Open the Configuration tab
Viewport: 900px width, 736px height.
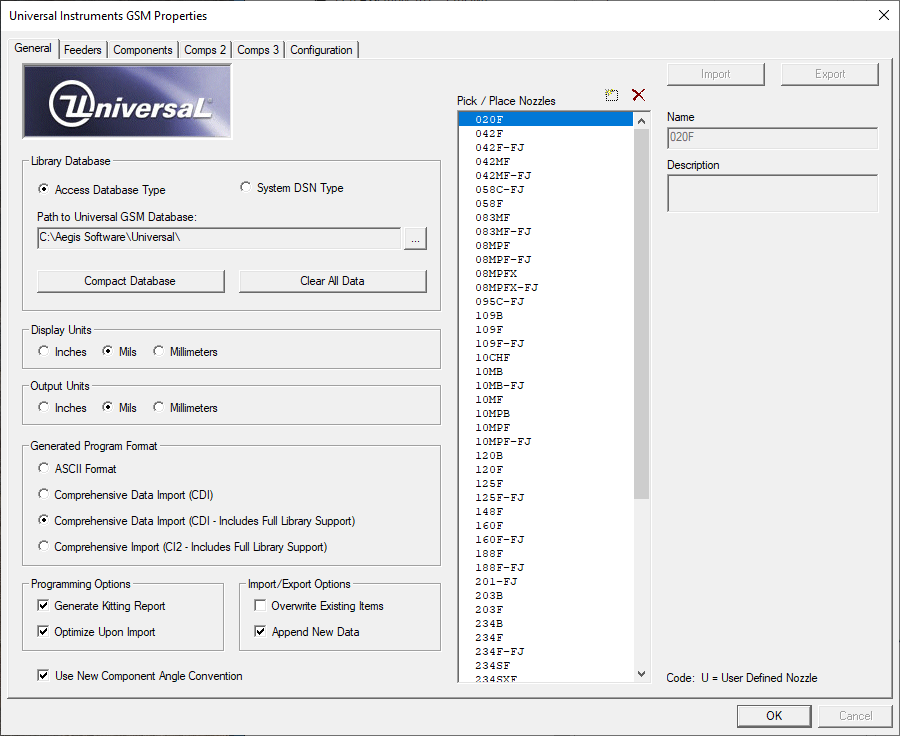click(x=321, y=48)
